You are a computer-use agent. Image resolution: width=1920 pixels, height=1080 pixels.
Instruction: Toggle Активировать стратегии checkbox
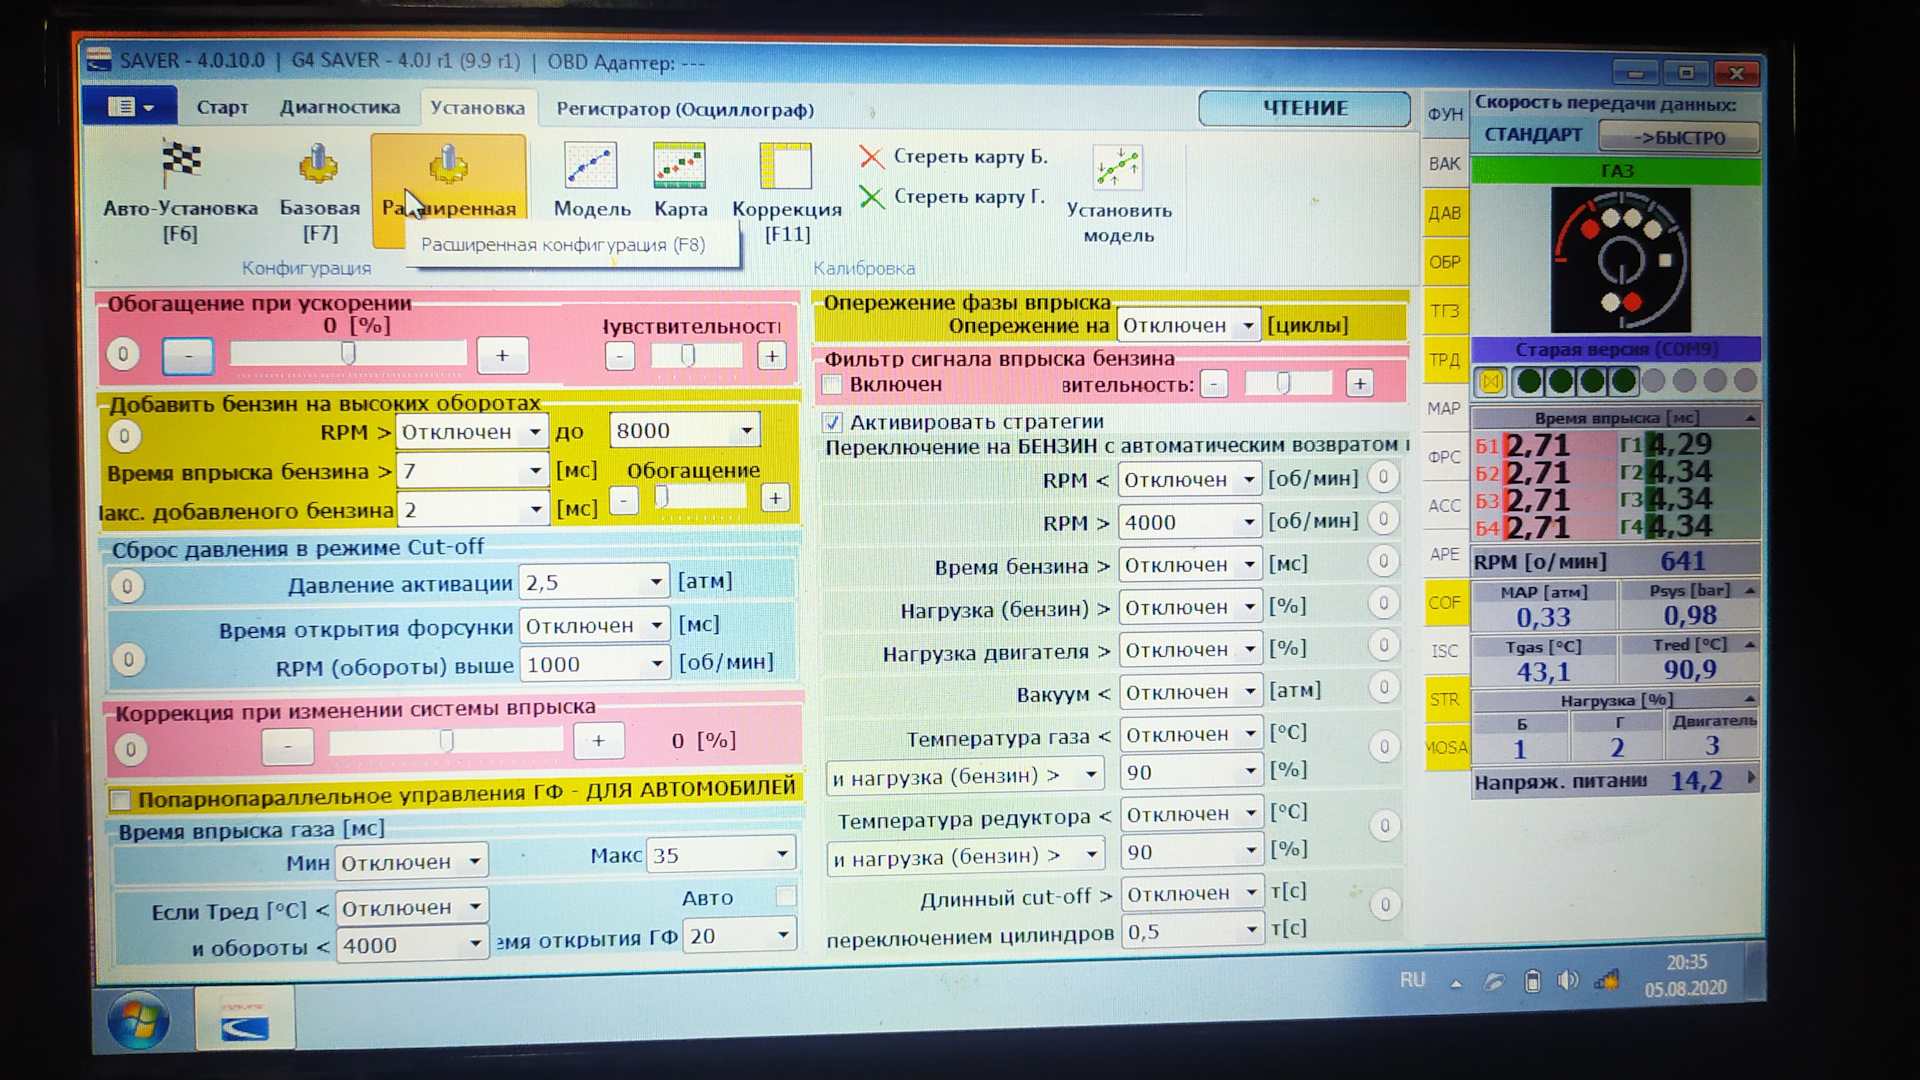[833, 422]
